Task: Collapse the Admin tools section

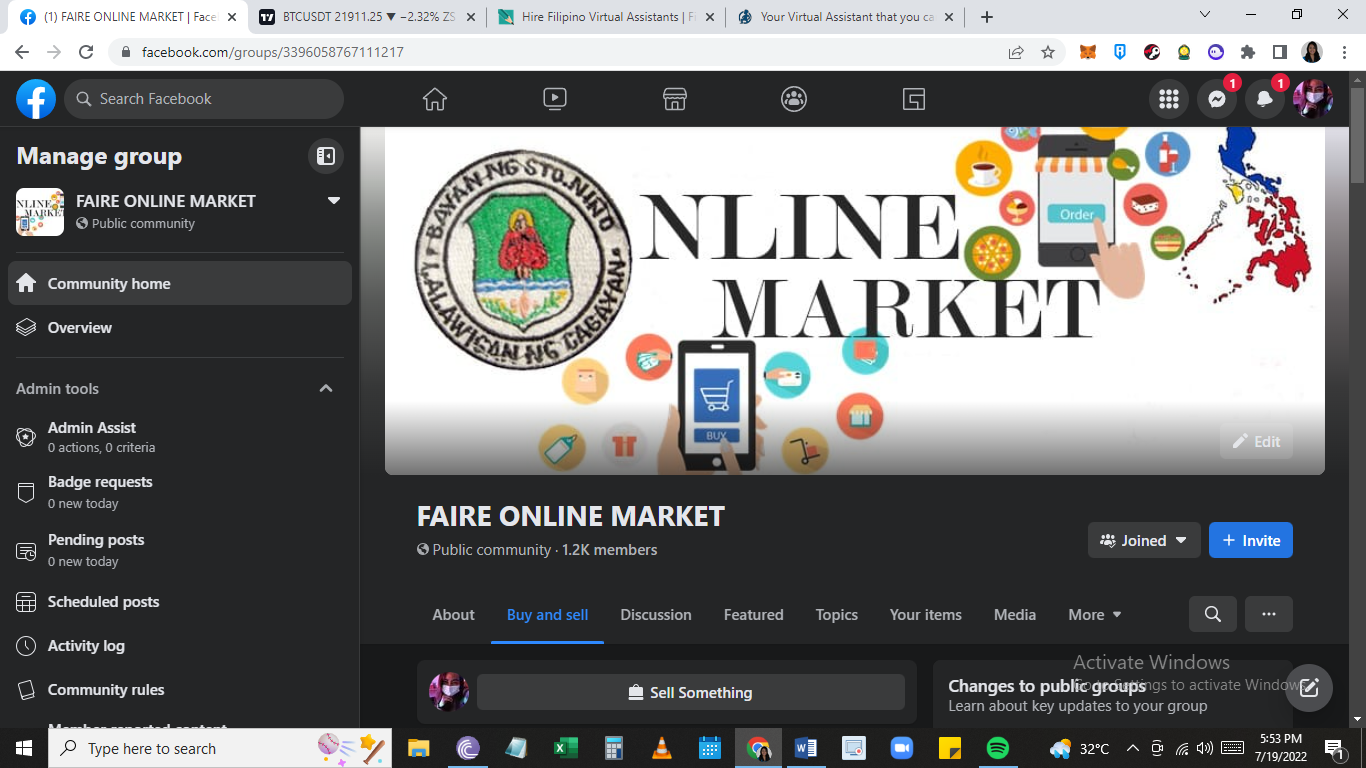Action: (x=325, y=388)
